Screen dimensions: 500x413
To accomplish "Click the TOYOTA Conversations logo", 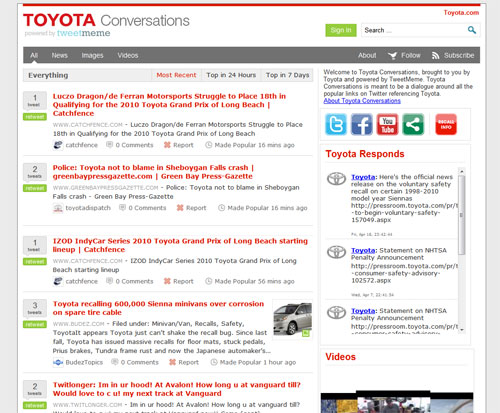I will pos(106,20).
